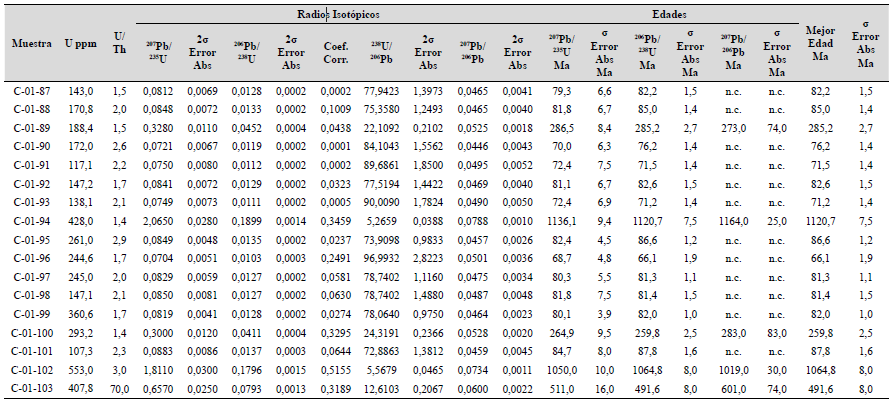Click sample row label C-01-103
Screen dimensions: 894x405
[32, 388]
